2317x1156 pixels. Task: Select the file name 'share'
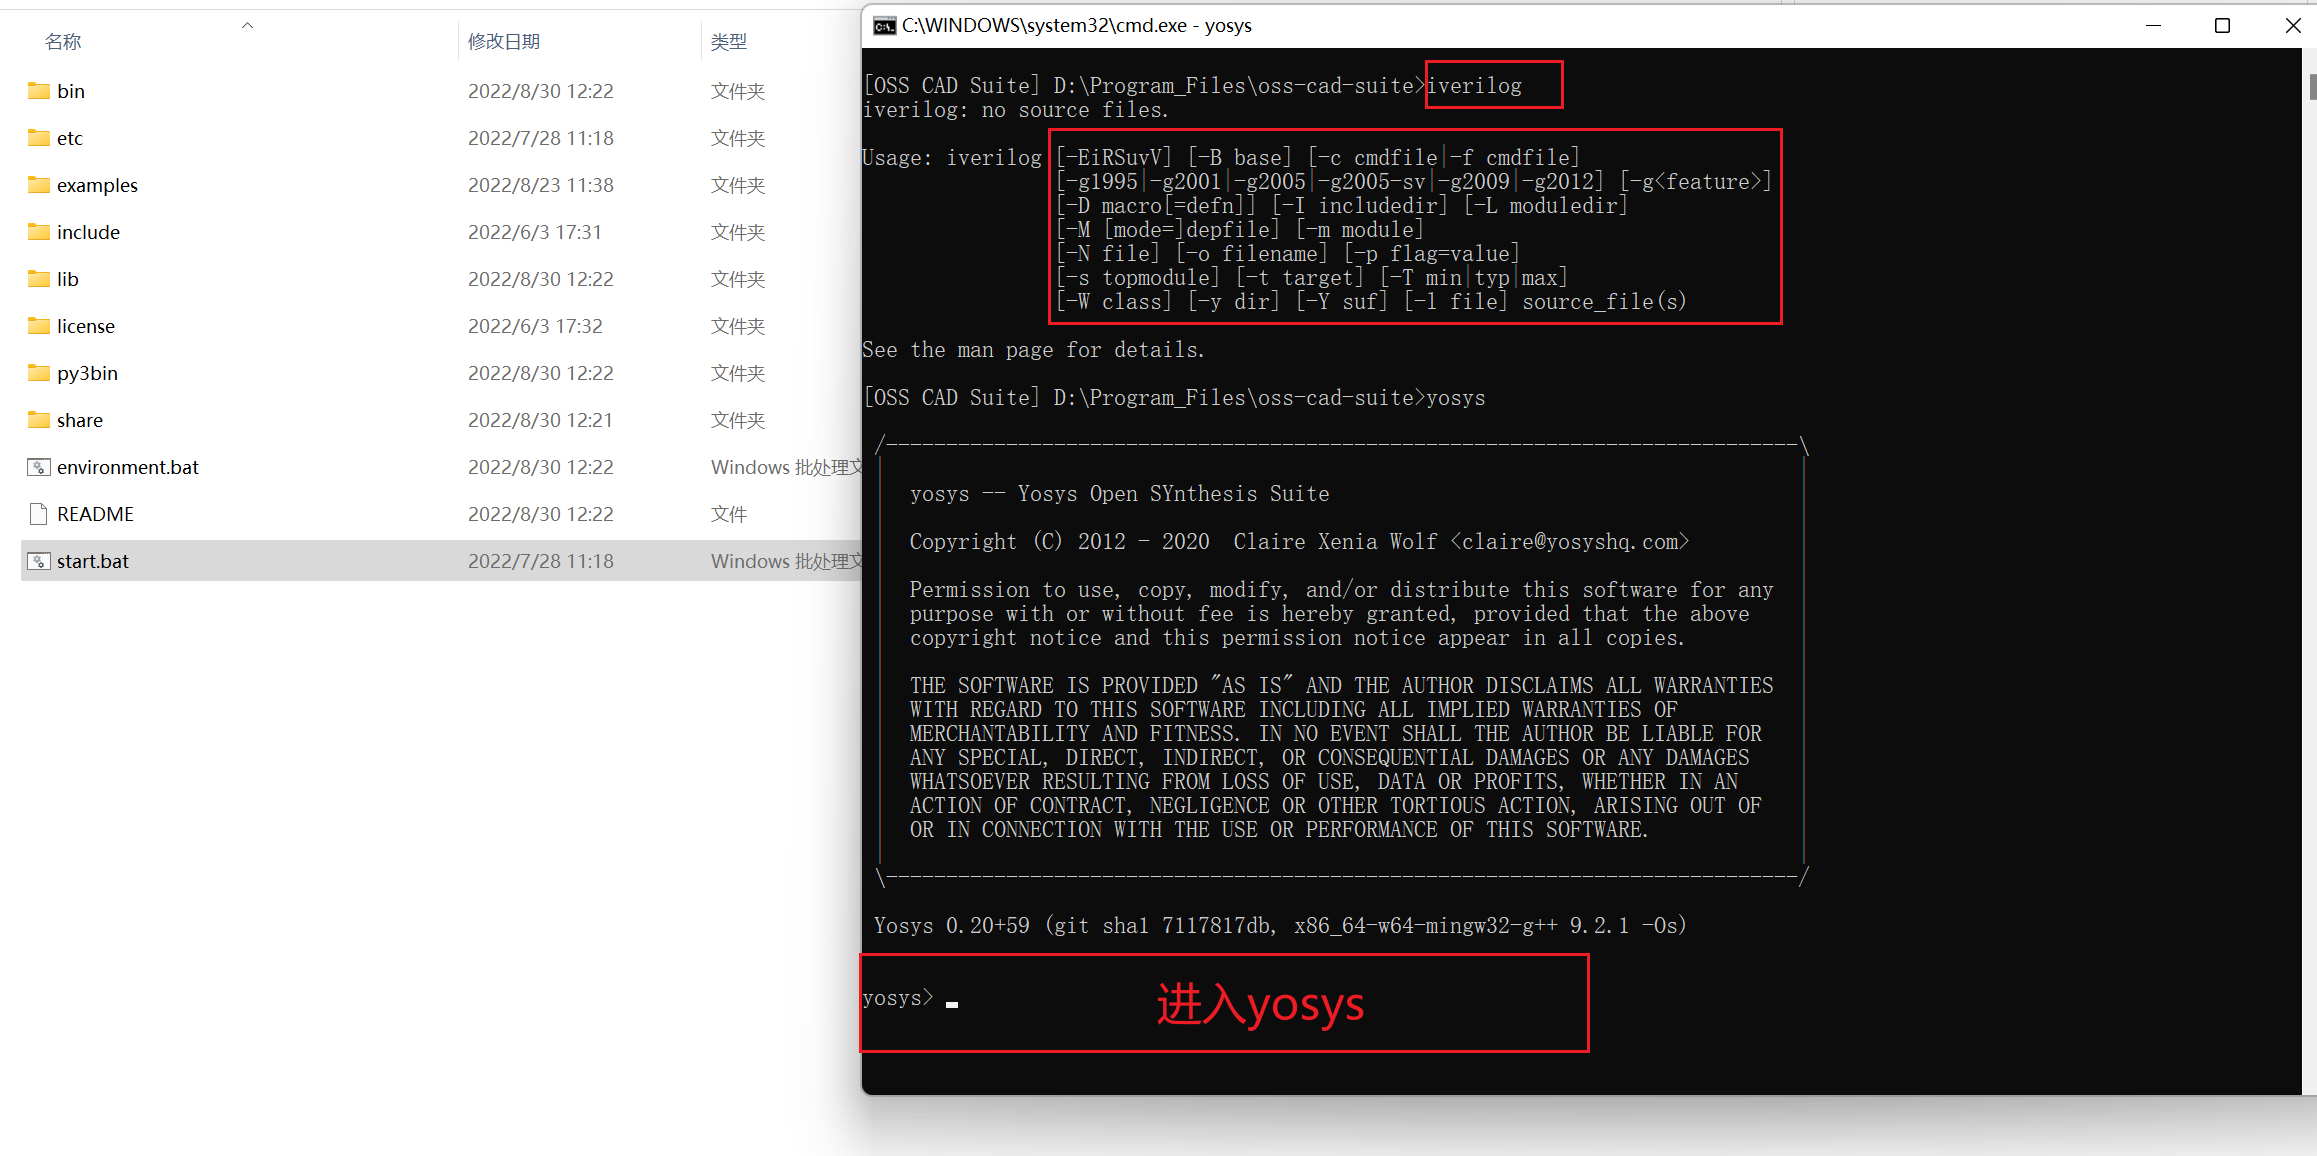[80, 420]
